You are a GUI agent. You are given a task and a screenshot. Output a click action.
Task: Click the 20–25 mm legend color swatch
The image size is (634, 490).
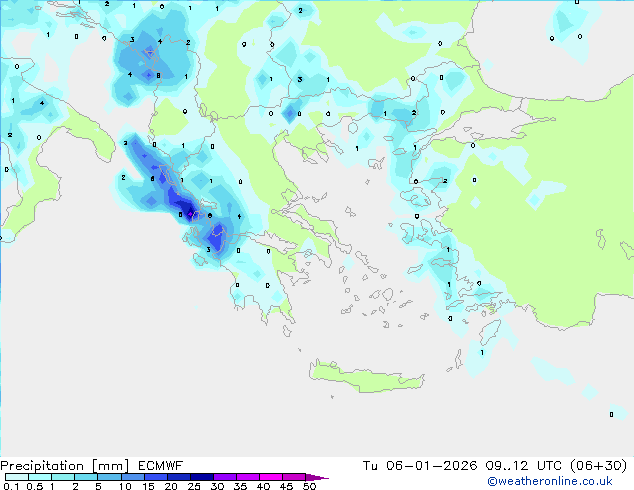[178, 477]
